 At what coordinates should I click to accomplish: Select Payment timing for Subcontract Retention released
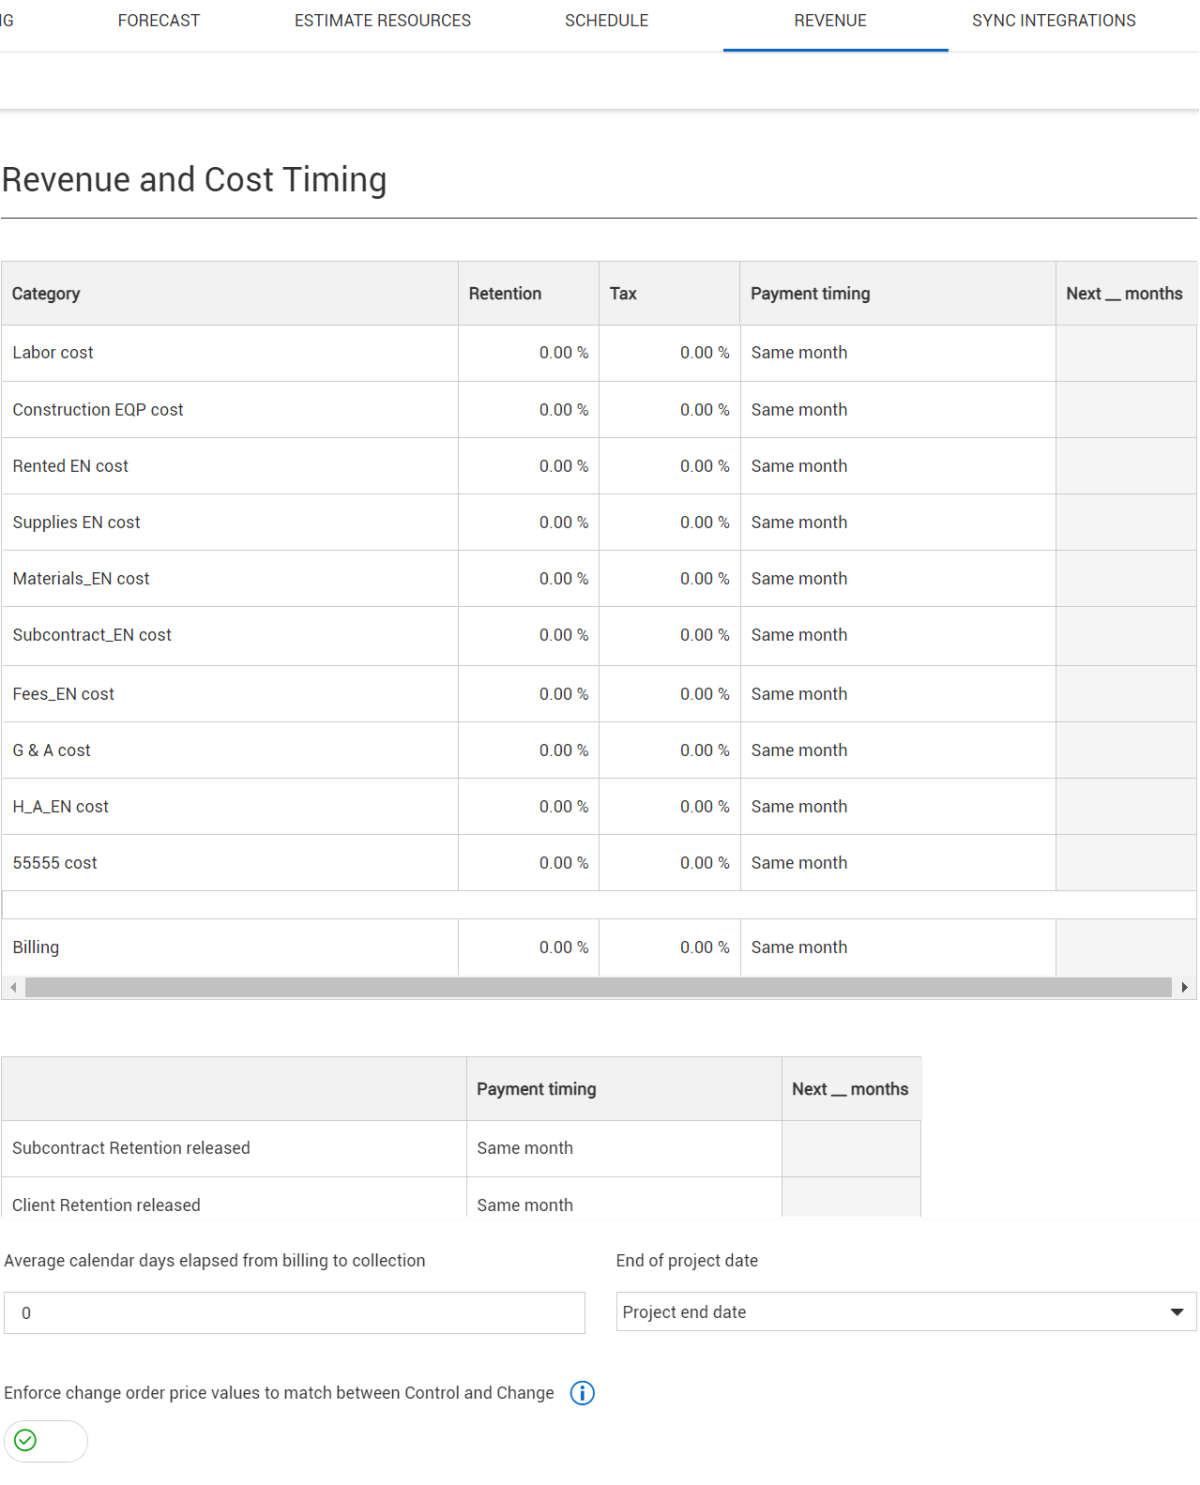(622, 1148)
